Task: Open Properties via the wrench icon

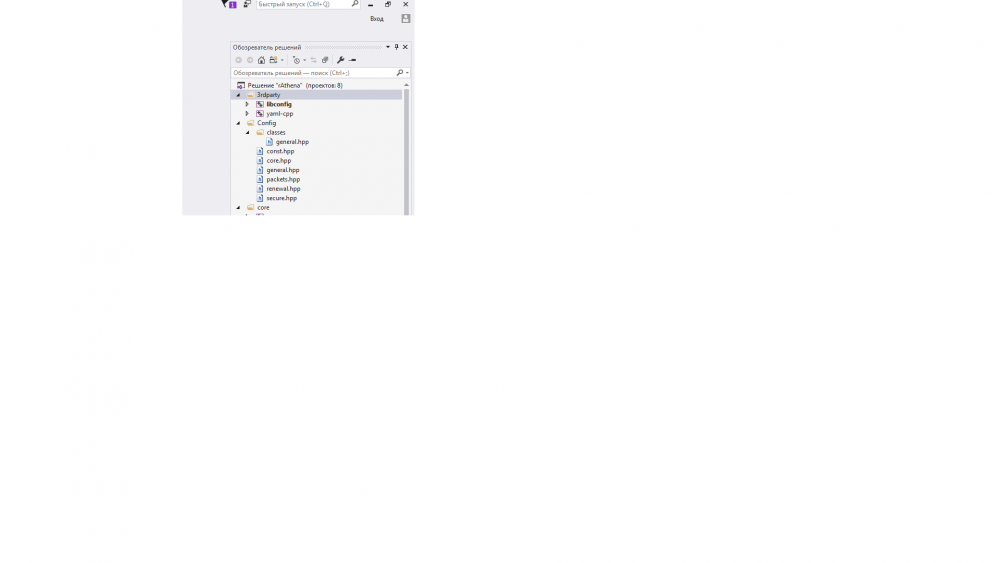Action: tap(341, 60)
